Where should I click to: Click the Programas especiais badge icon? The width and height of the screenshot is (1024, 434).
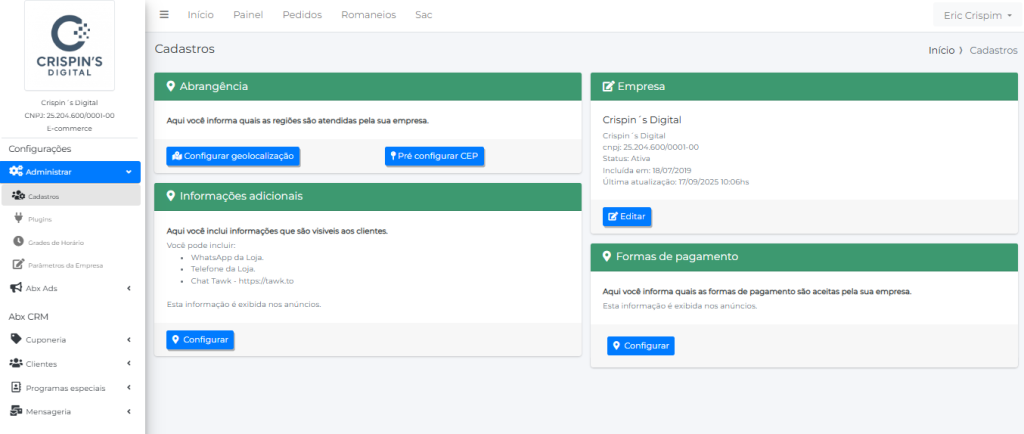coord(16,387)
